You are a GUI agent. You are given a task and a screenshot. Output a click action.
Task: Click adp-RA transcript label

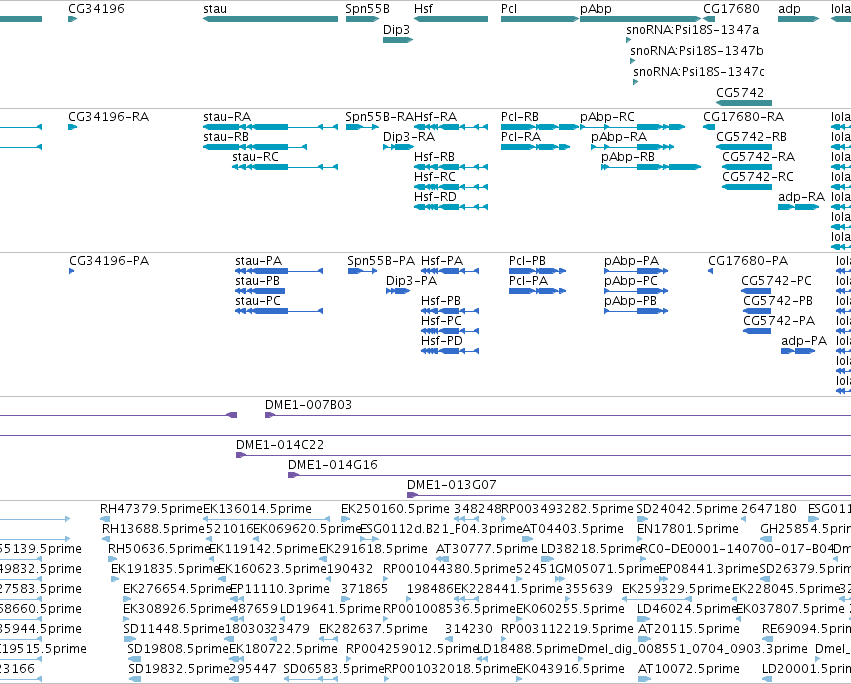[802, 197]
